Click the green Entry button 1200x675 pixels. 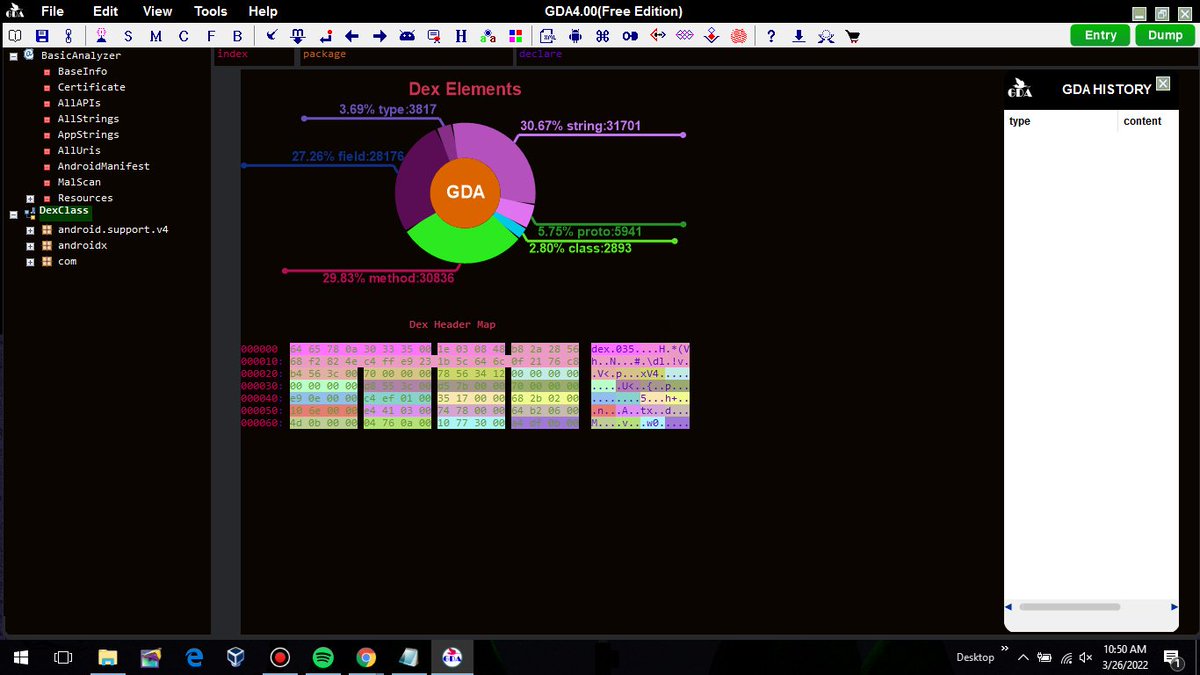coord(1100,35)
